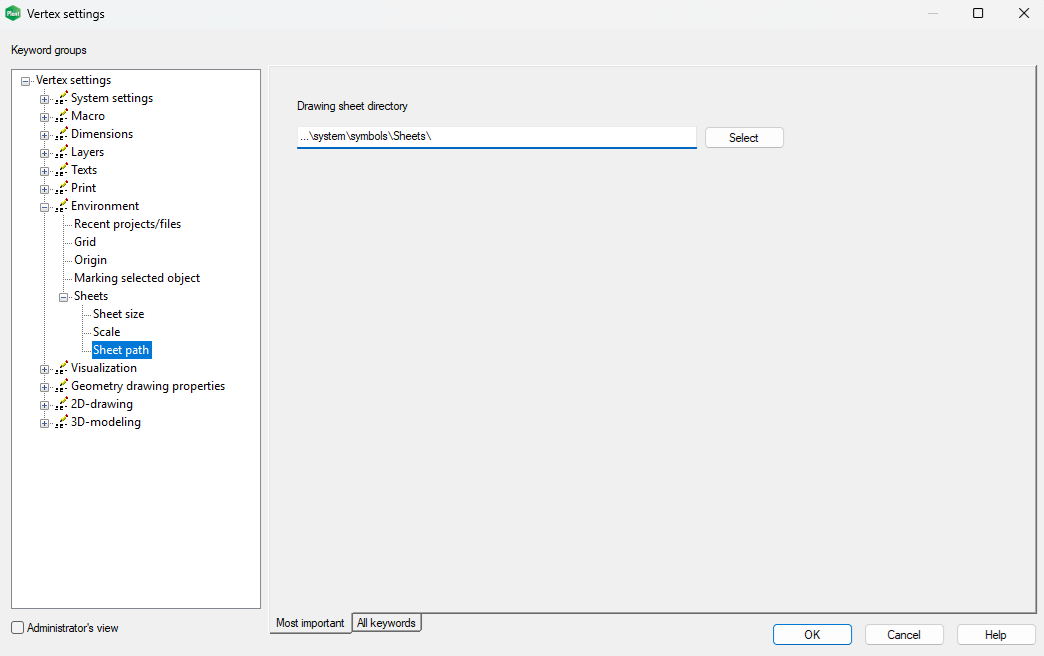Image resolution: width=1044 pixels, height=656 pixels.
Task: Expand the Geometry drawing properties node
Action: pyautogui.click(x=44, y=387)
